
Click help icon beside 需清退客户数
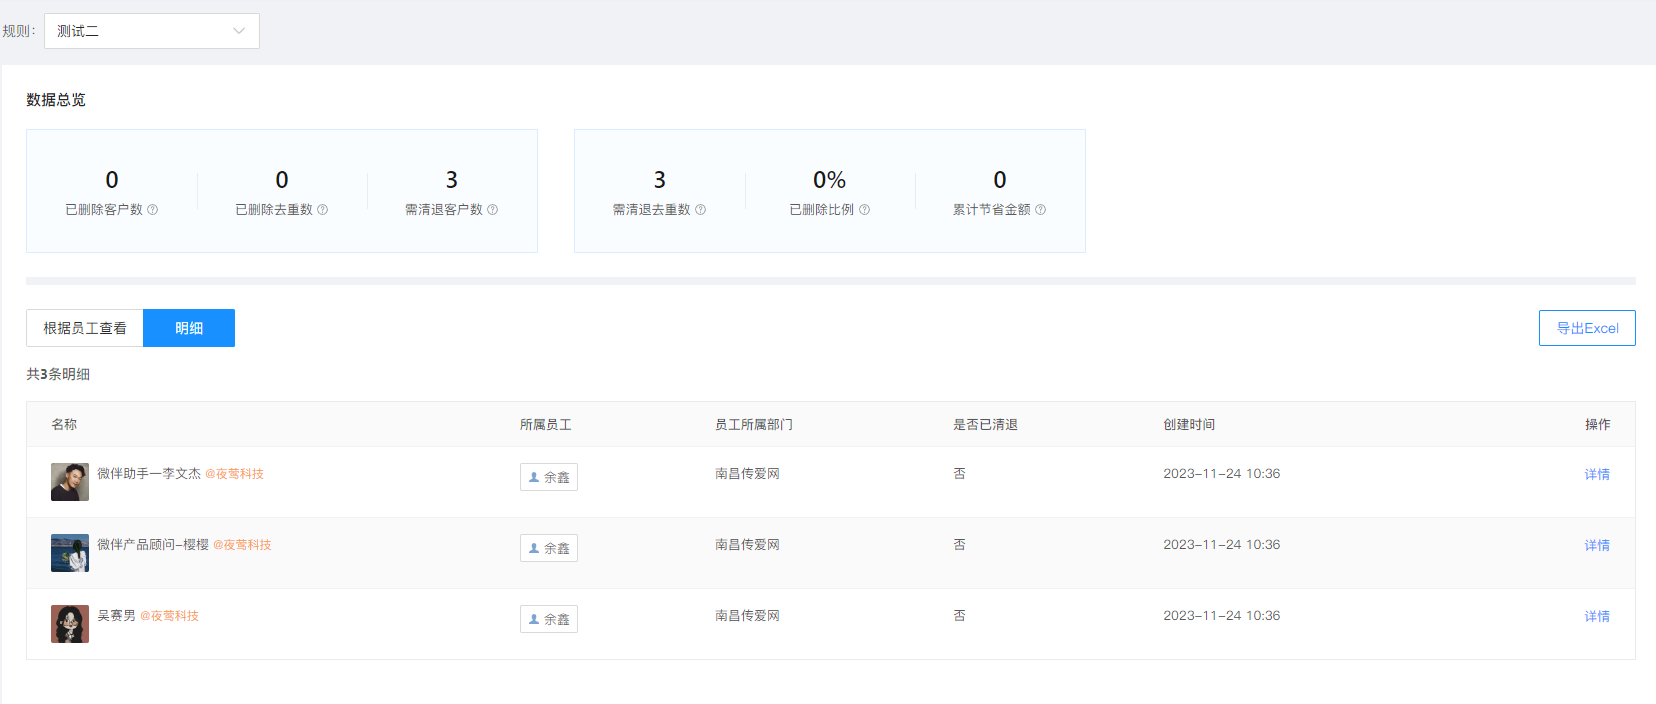tap(493, 210)
